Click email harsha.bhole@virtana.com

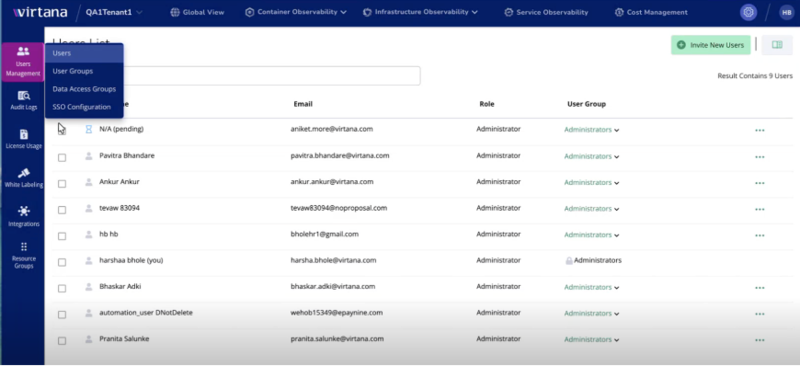(333, 260)
